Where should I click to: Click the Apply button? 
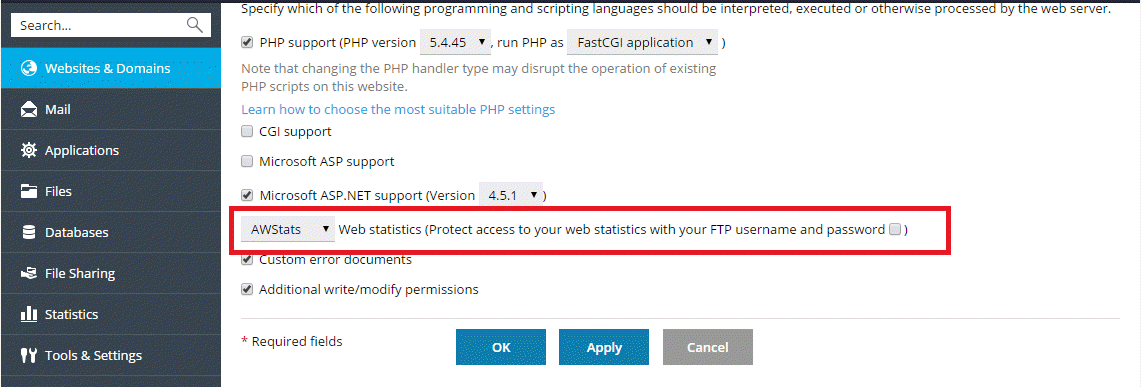coord(604,348)
